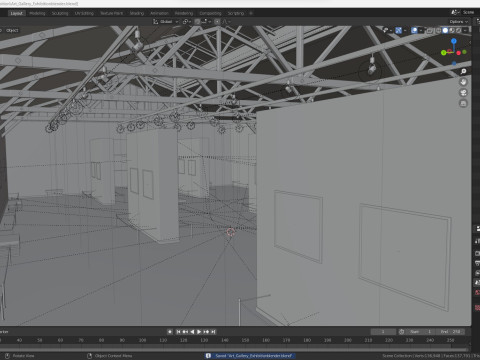Open the snapping options dropdown

point(206,22)
